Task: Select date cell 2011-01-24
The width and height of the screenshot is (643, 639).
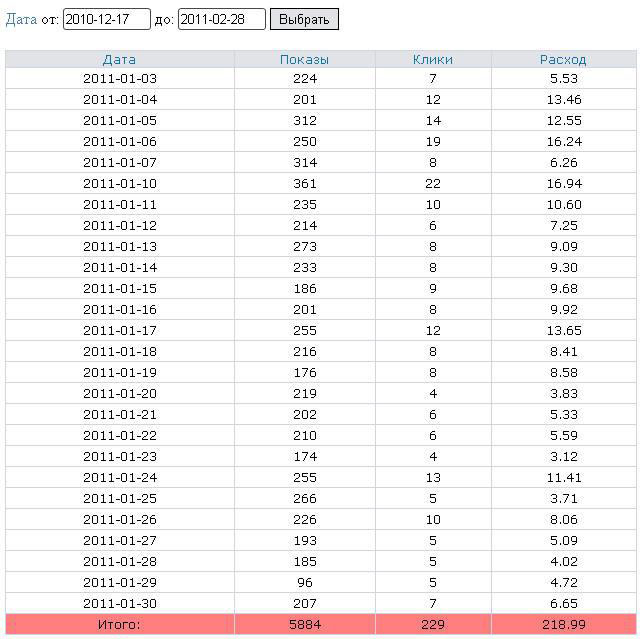Action: 120,478
